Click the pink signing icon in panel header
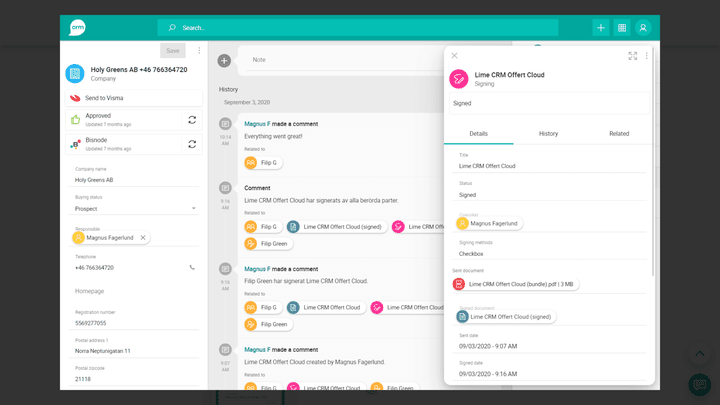720x405 pixels. [459, 79]
